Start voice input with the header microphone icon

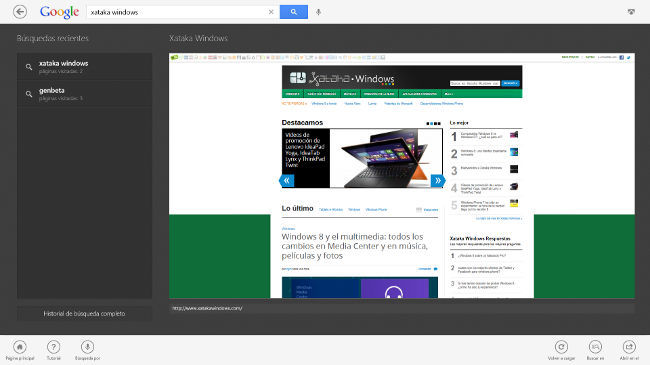tap(318, 12)
